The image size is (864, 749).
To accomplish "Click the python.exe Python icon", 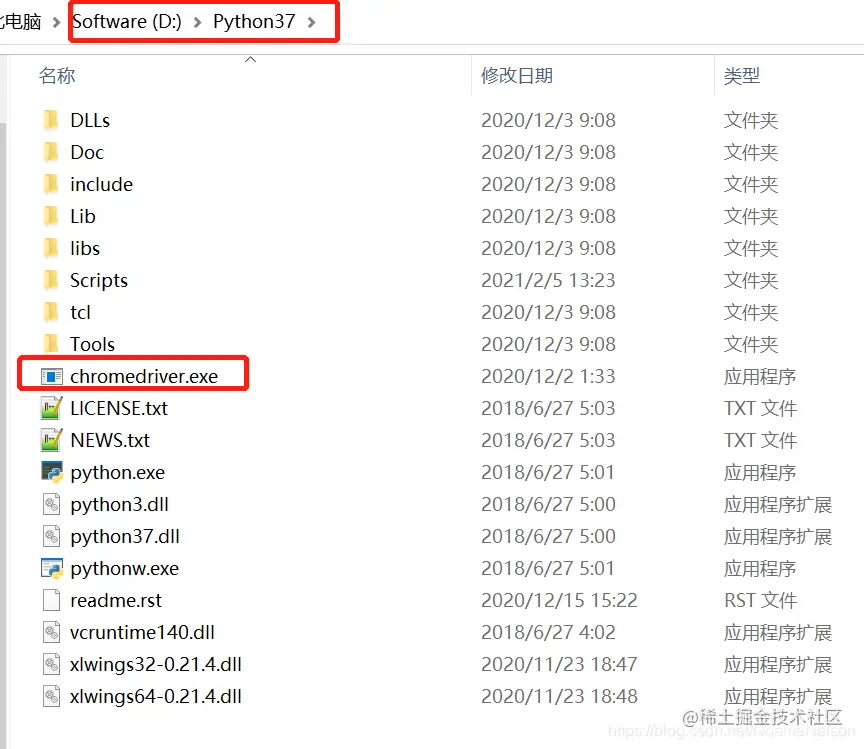I will 52,472.
